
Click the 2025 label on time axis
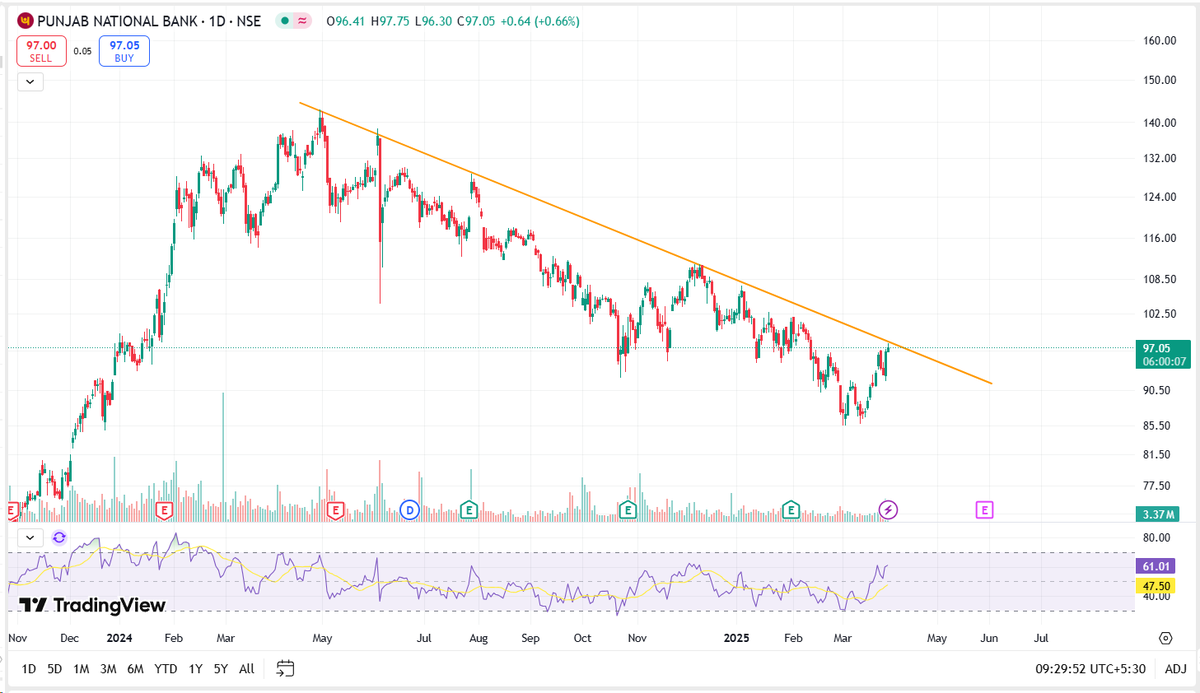736,637
